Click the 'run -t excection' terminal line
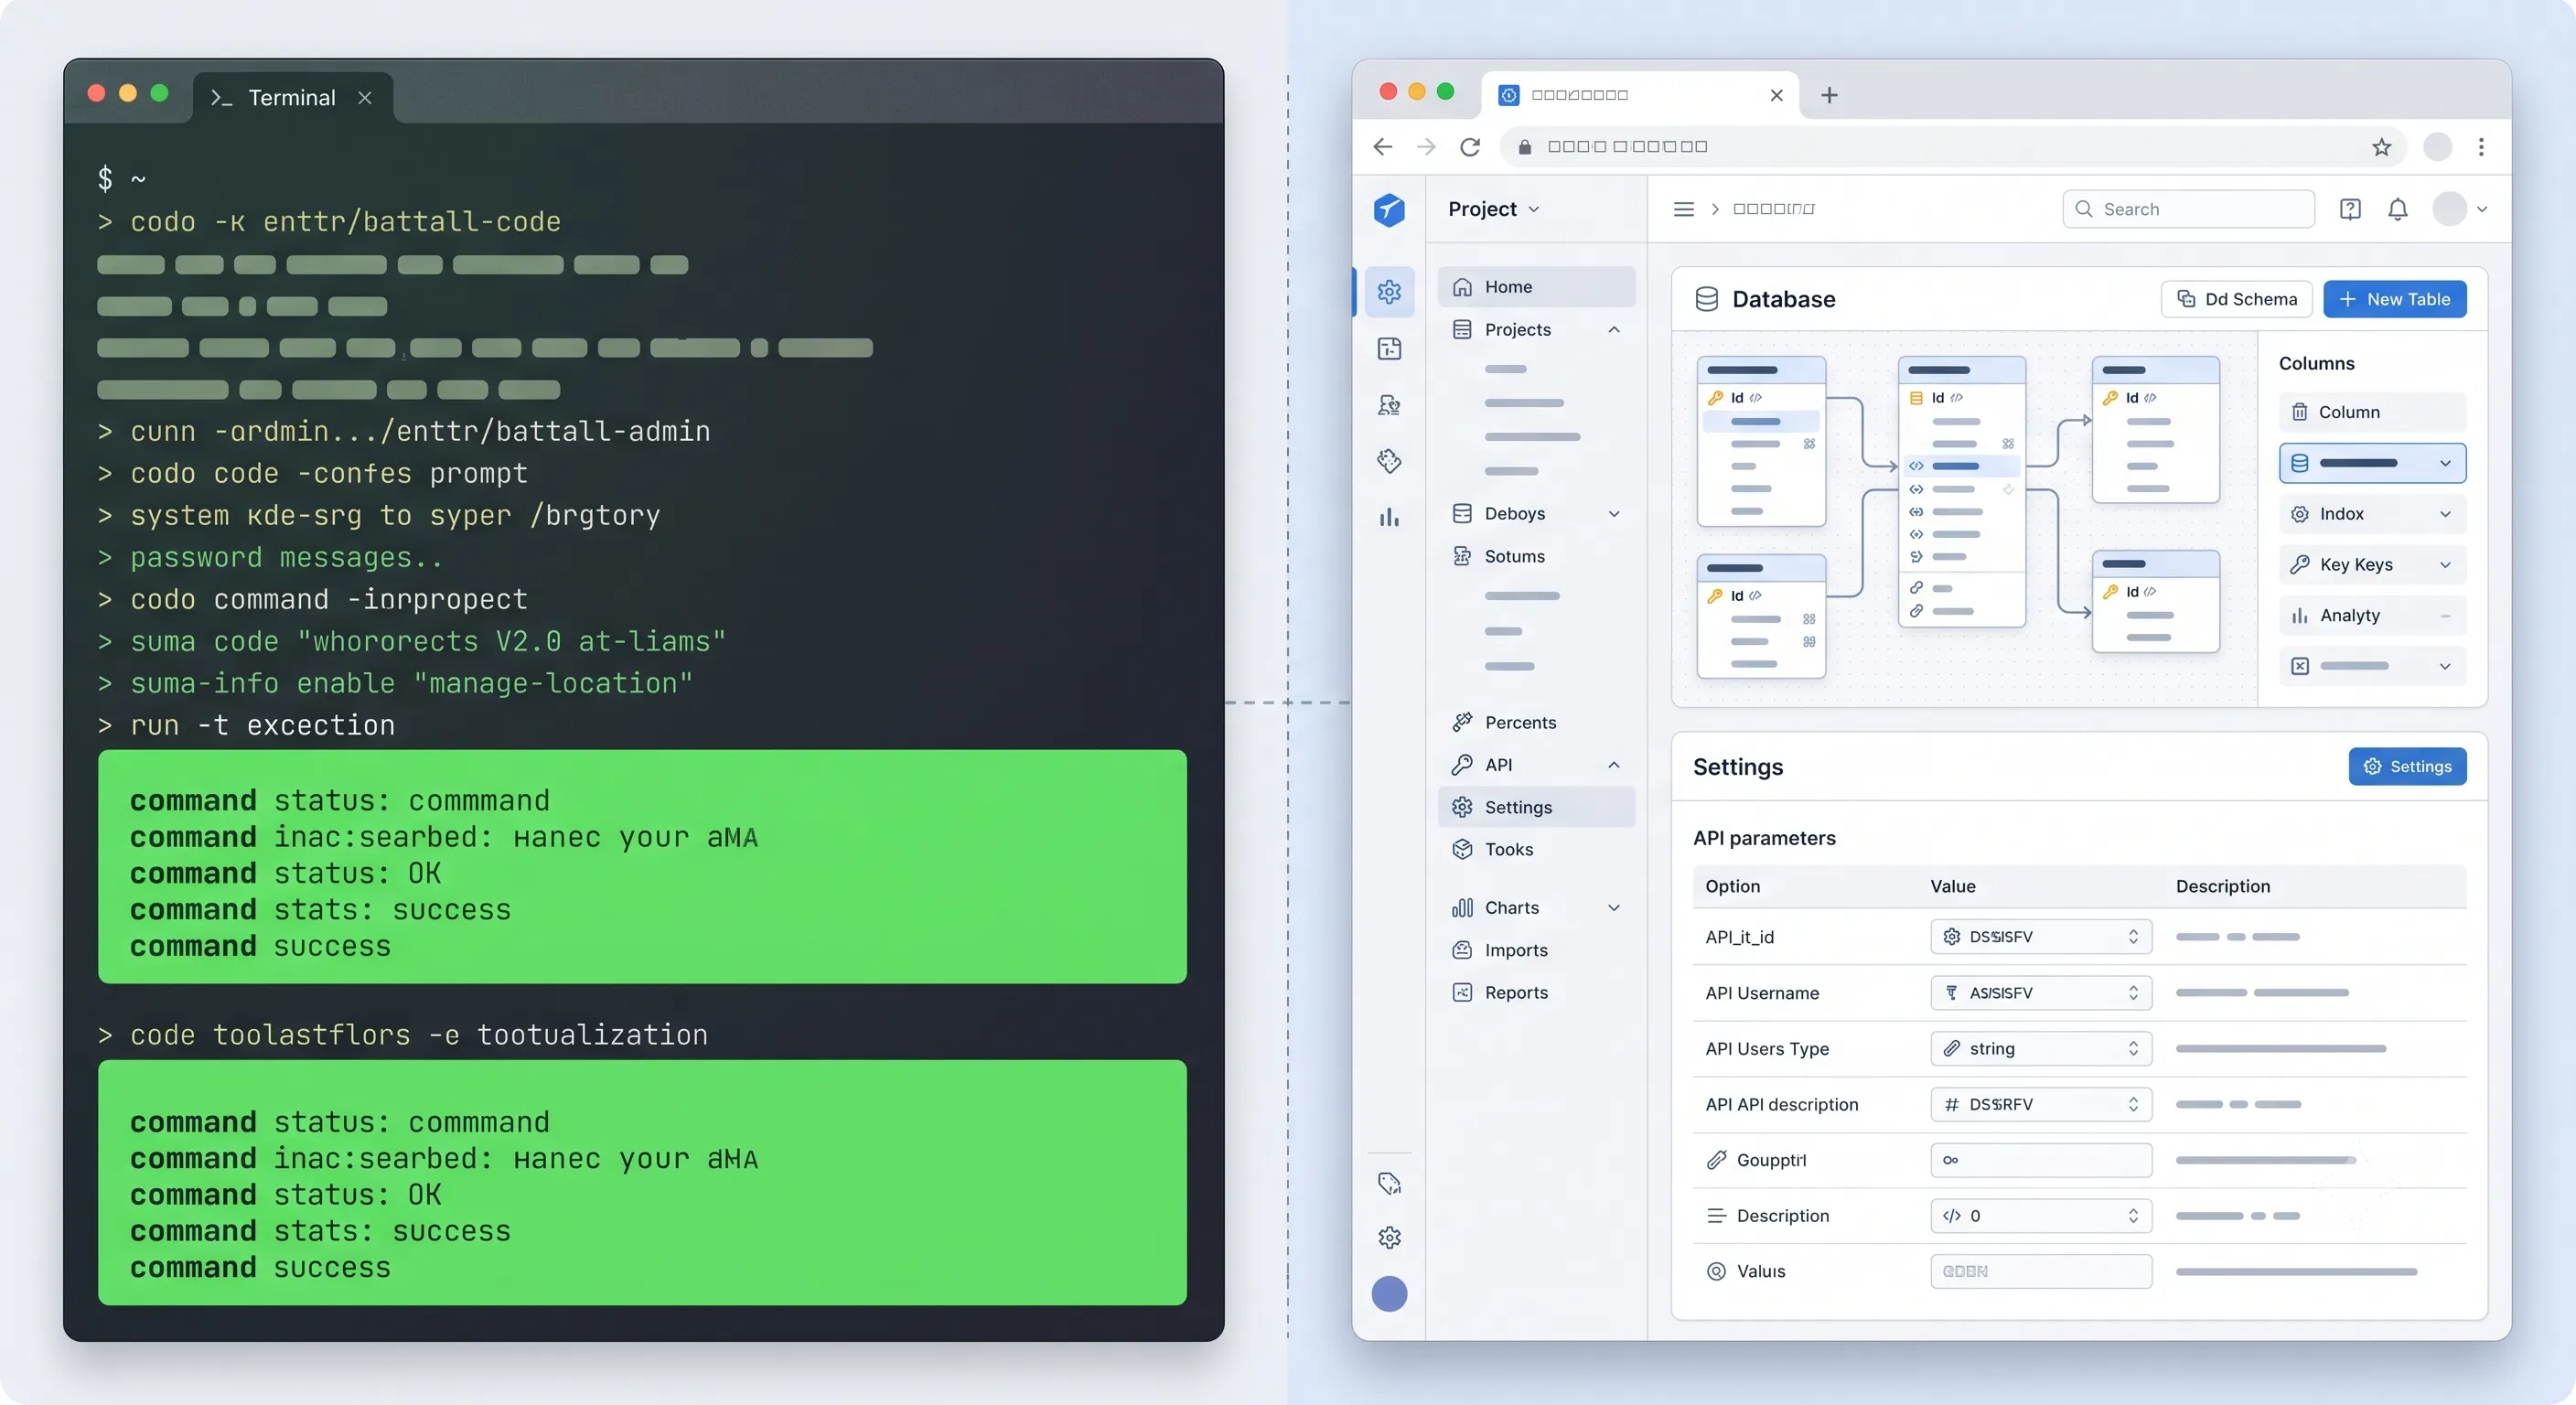 [246, 725]
